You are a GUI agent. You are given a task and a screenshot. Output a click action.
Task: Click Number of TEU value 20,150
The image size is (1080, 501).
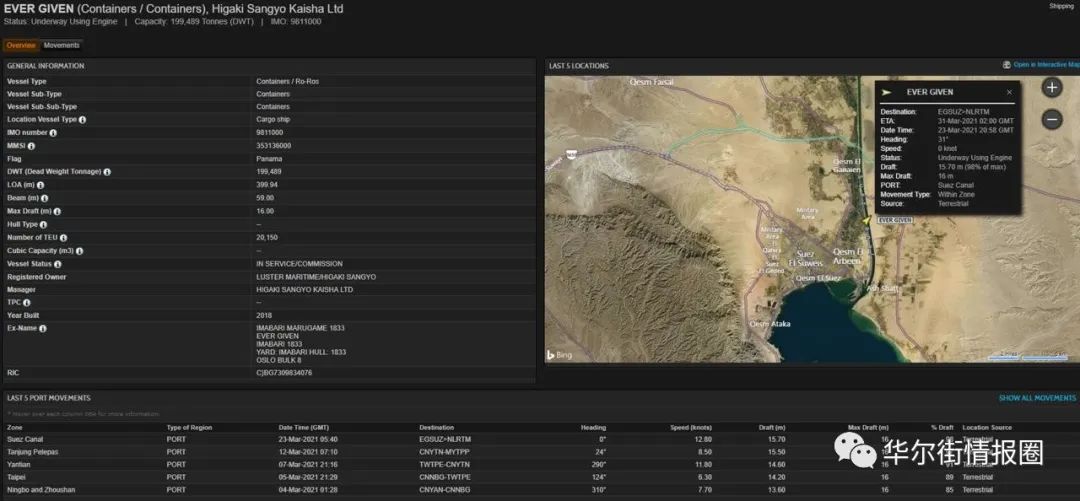(x=267, y=238)
